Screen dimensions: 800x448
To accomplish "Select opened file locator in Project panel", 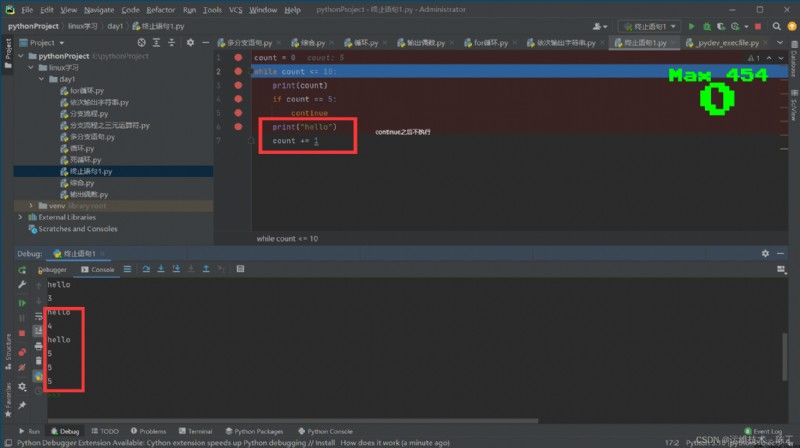I will [x=141, y=42].
